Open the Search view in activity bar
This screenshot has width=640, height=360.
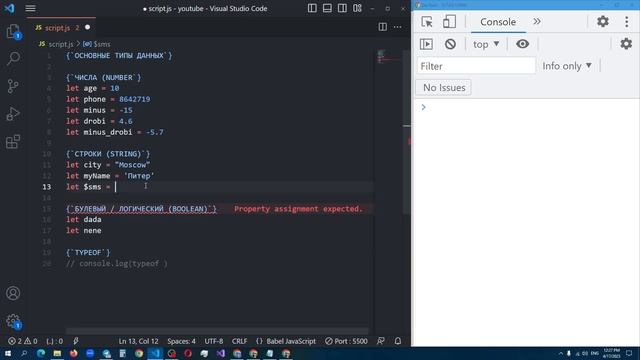click(13, 58)
